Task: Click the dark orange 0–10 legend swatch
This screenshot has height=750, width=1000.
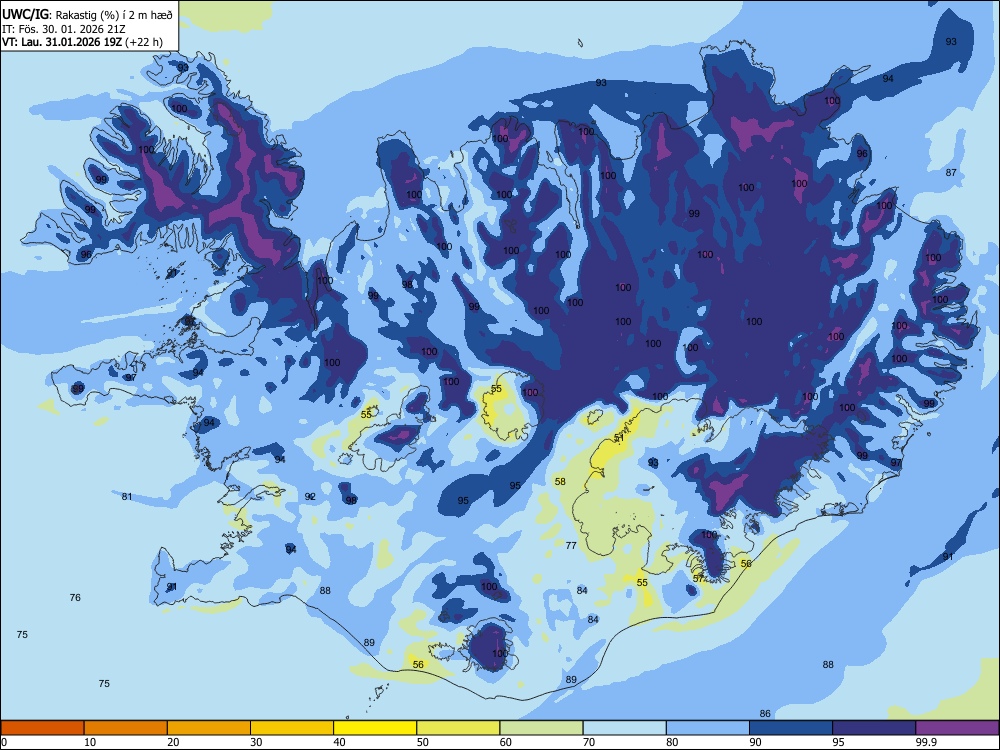Action: click(43, 728)
